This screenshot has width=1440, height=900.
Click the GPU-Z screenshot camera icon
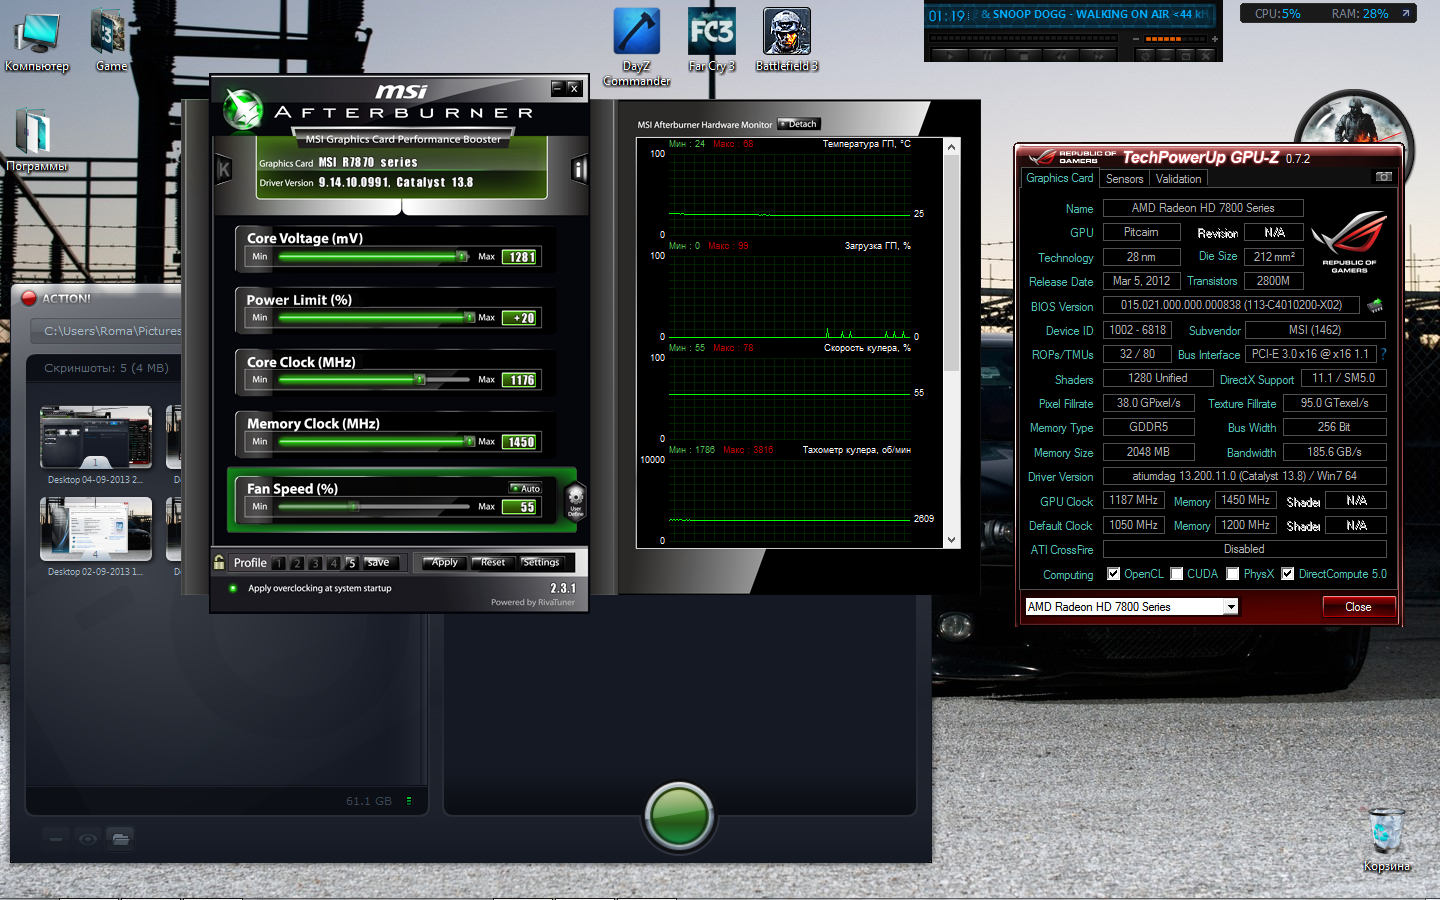click(1384, 177)
